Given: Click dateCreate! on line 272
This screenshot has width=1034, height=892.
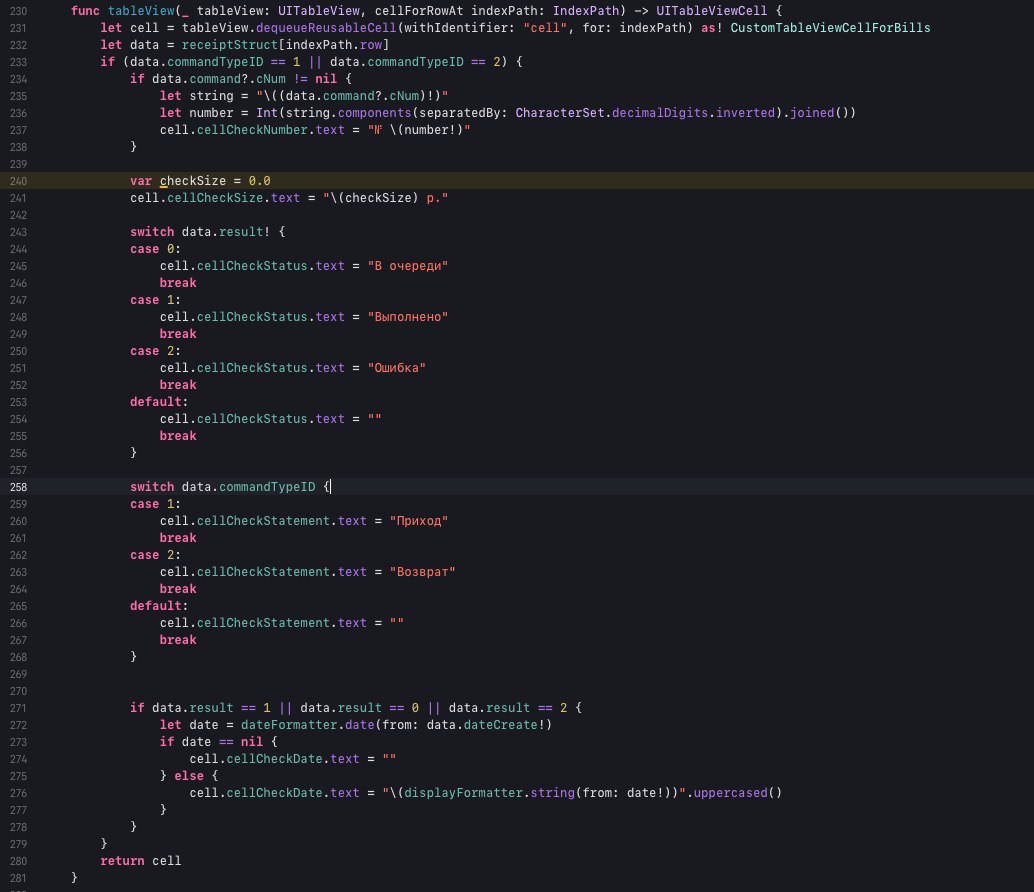Looking at the screenshot, I should [504, 725].
